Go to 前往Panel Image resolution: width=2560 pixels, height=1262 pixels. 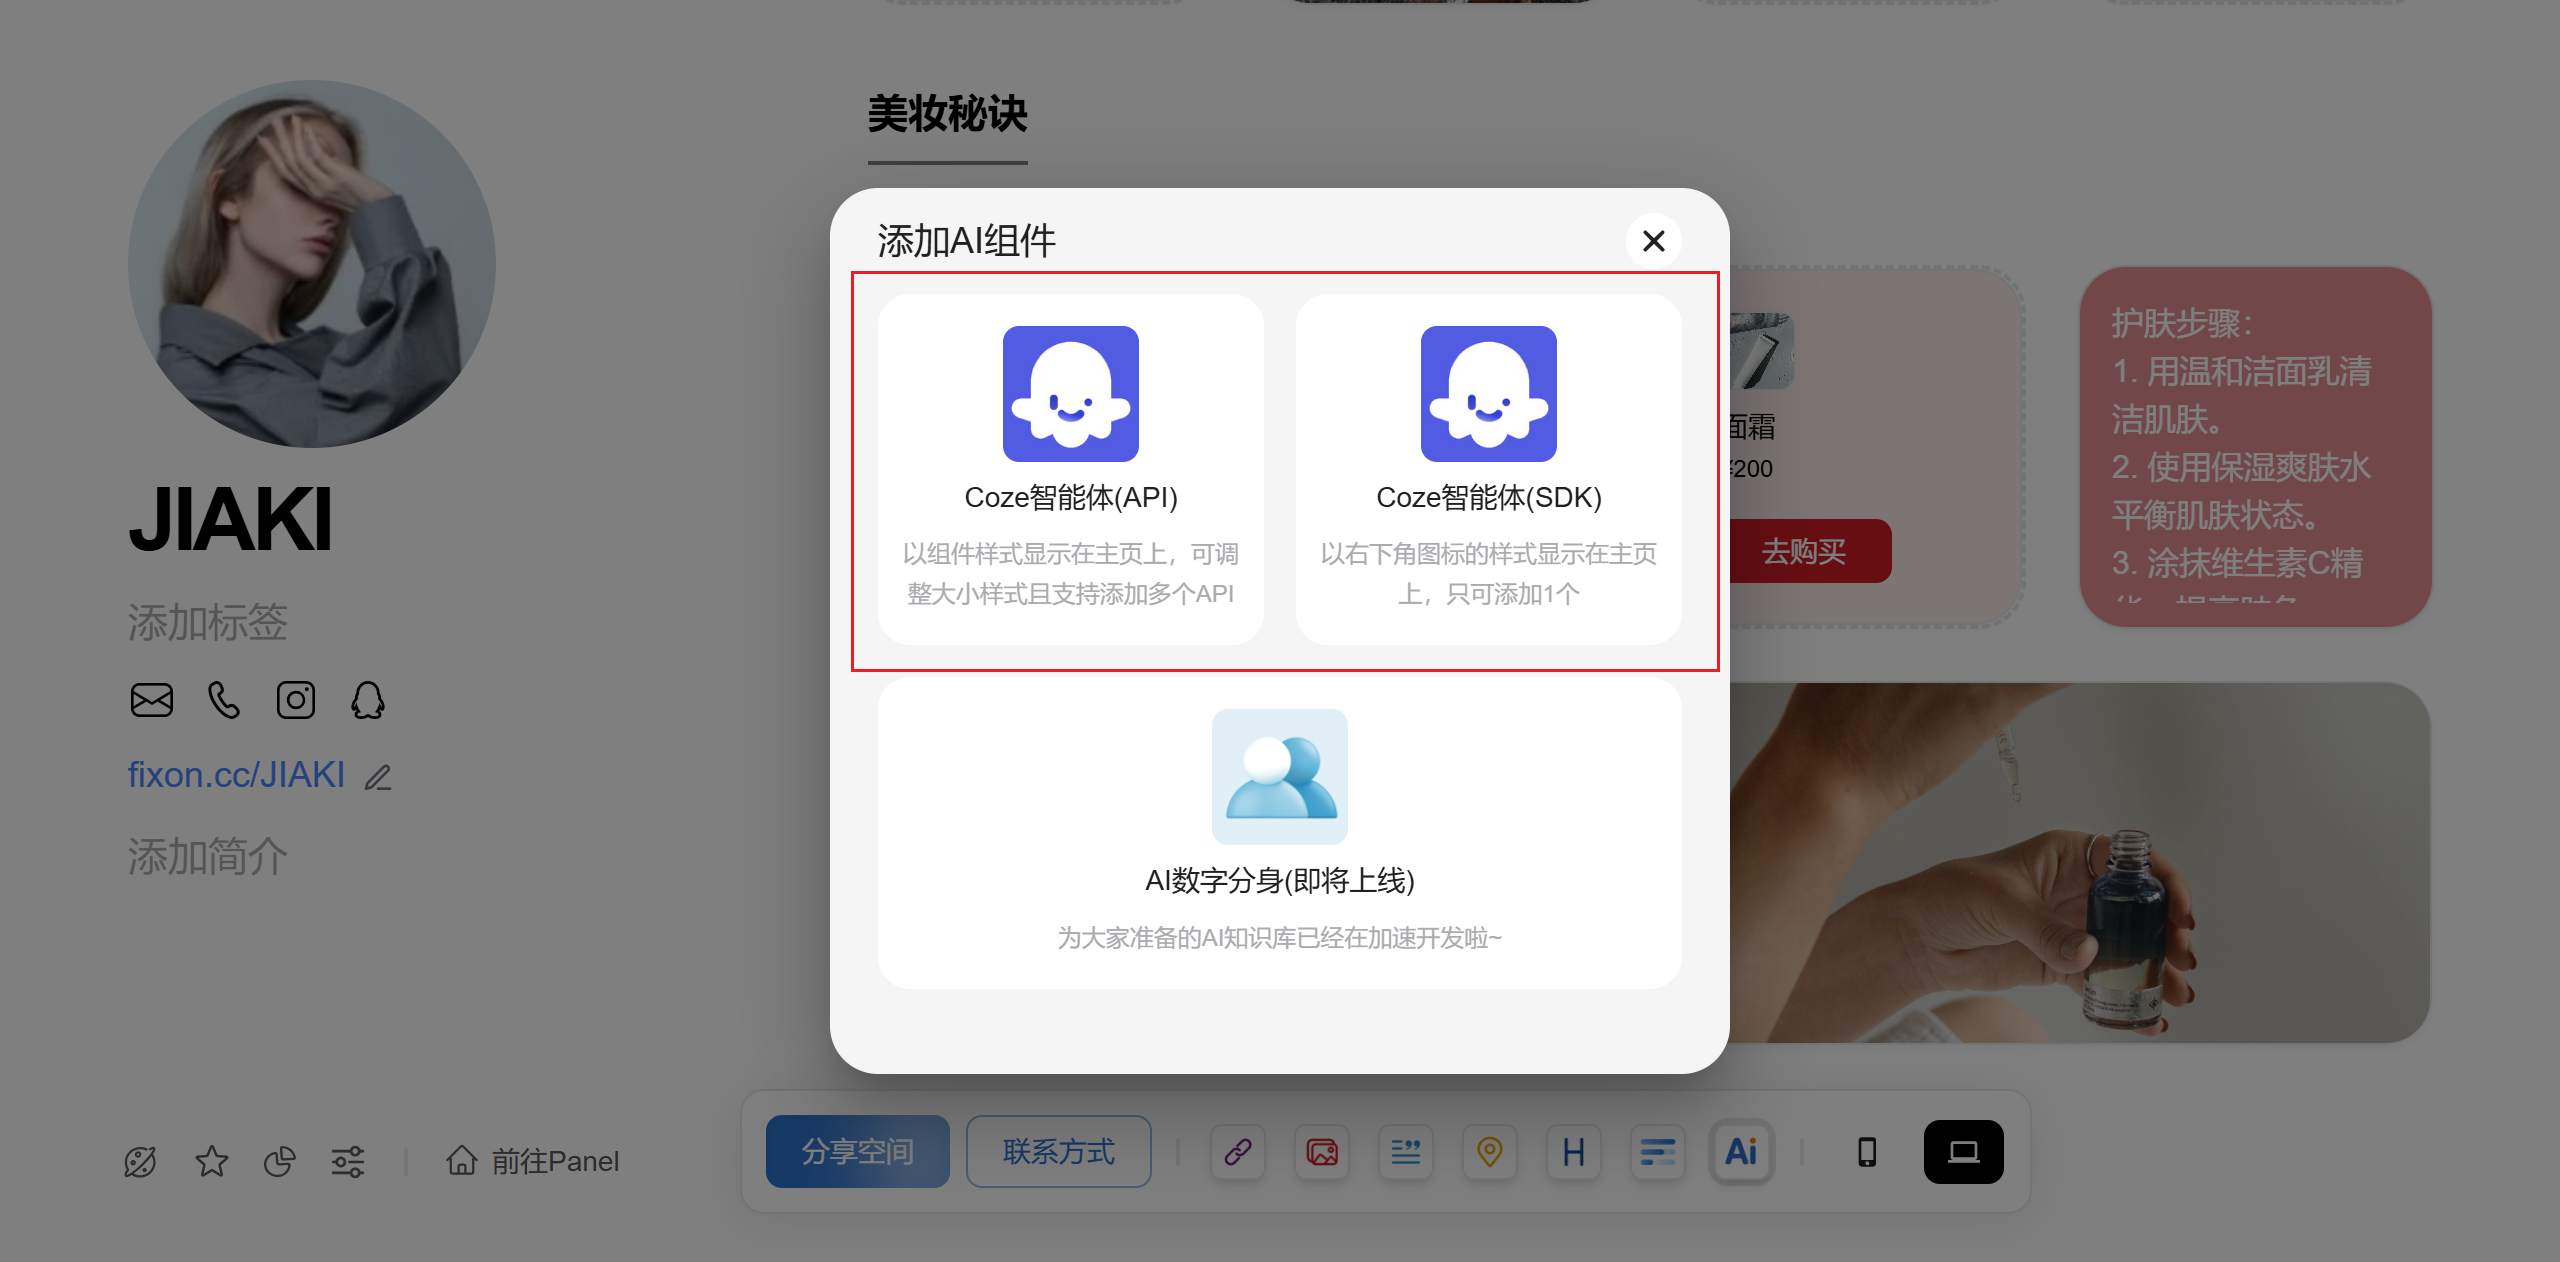(532, 1161)
